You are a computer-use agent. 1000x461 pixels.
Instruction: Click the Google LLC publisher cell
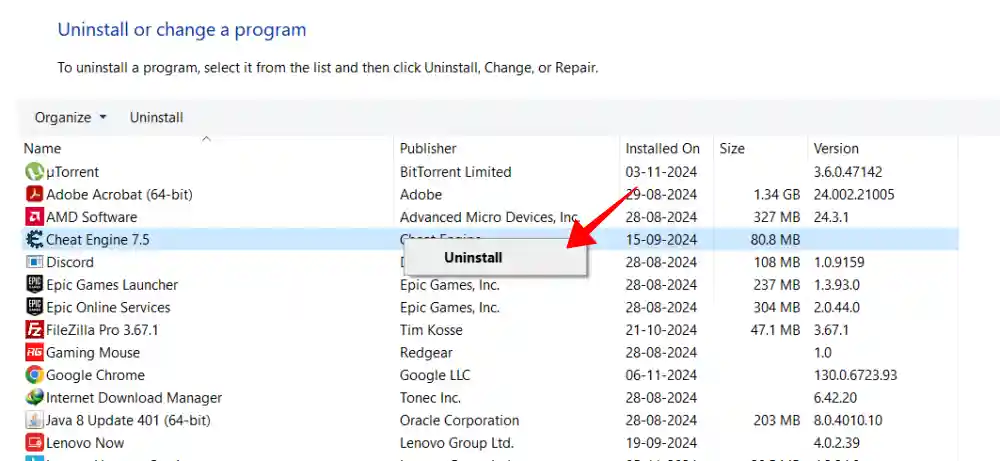click(x=435, y=375)
